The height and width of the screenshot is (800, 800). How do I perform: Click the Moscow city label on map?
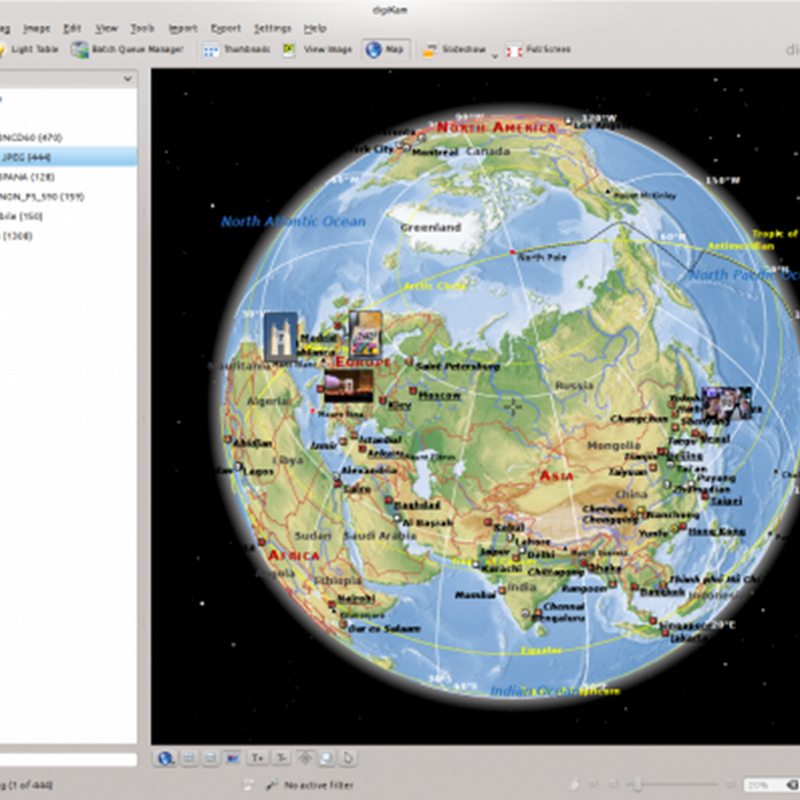pos(440,395)
